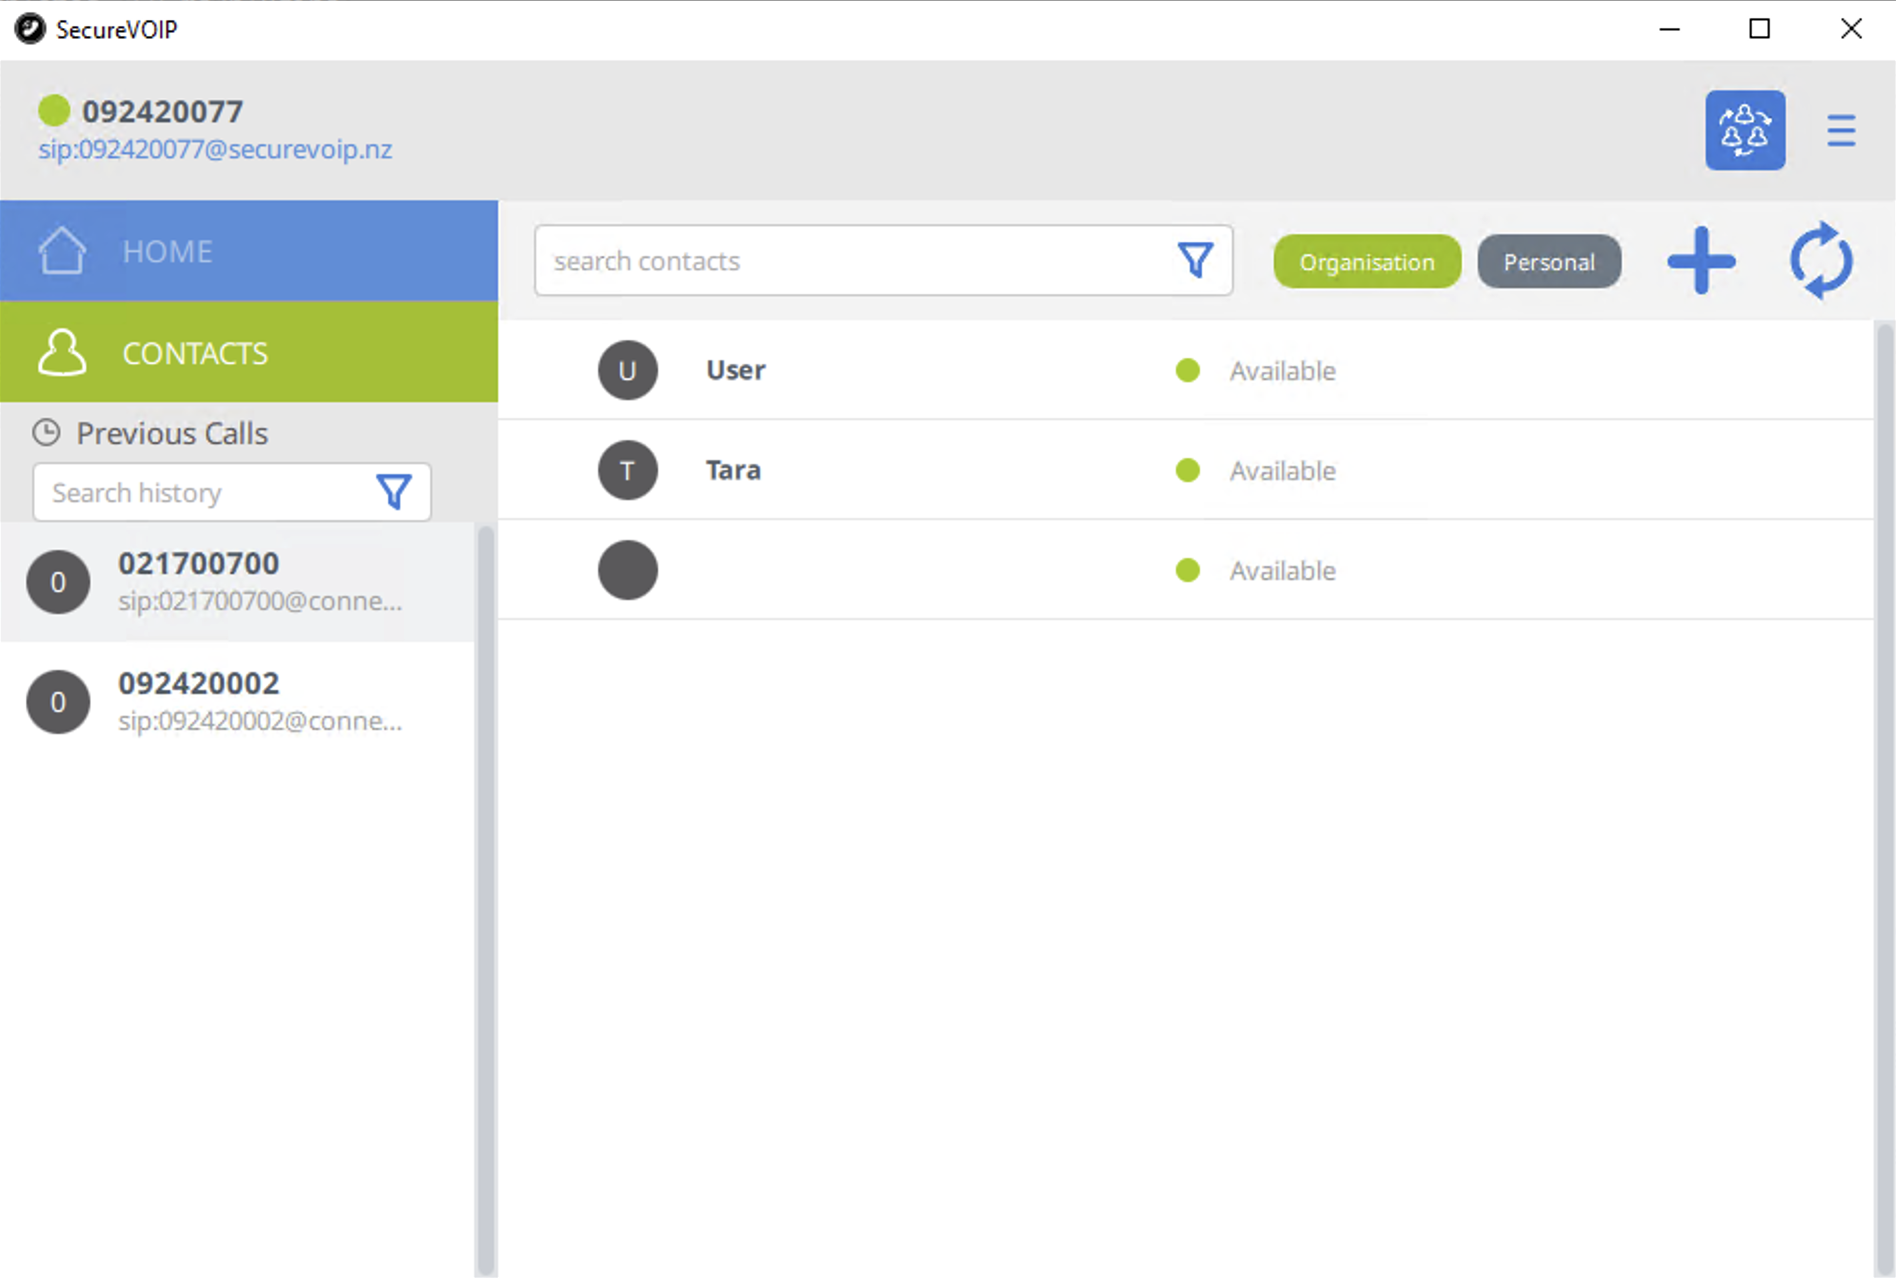This screenshot has height=1278, width=1896.
Task: Click sip:092420002@conne... address text
Action: pyautogui.click(x=260, y=721)
